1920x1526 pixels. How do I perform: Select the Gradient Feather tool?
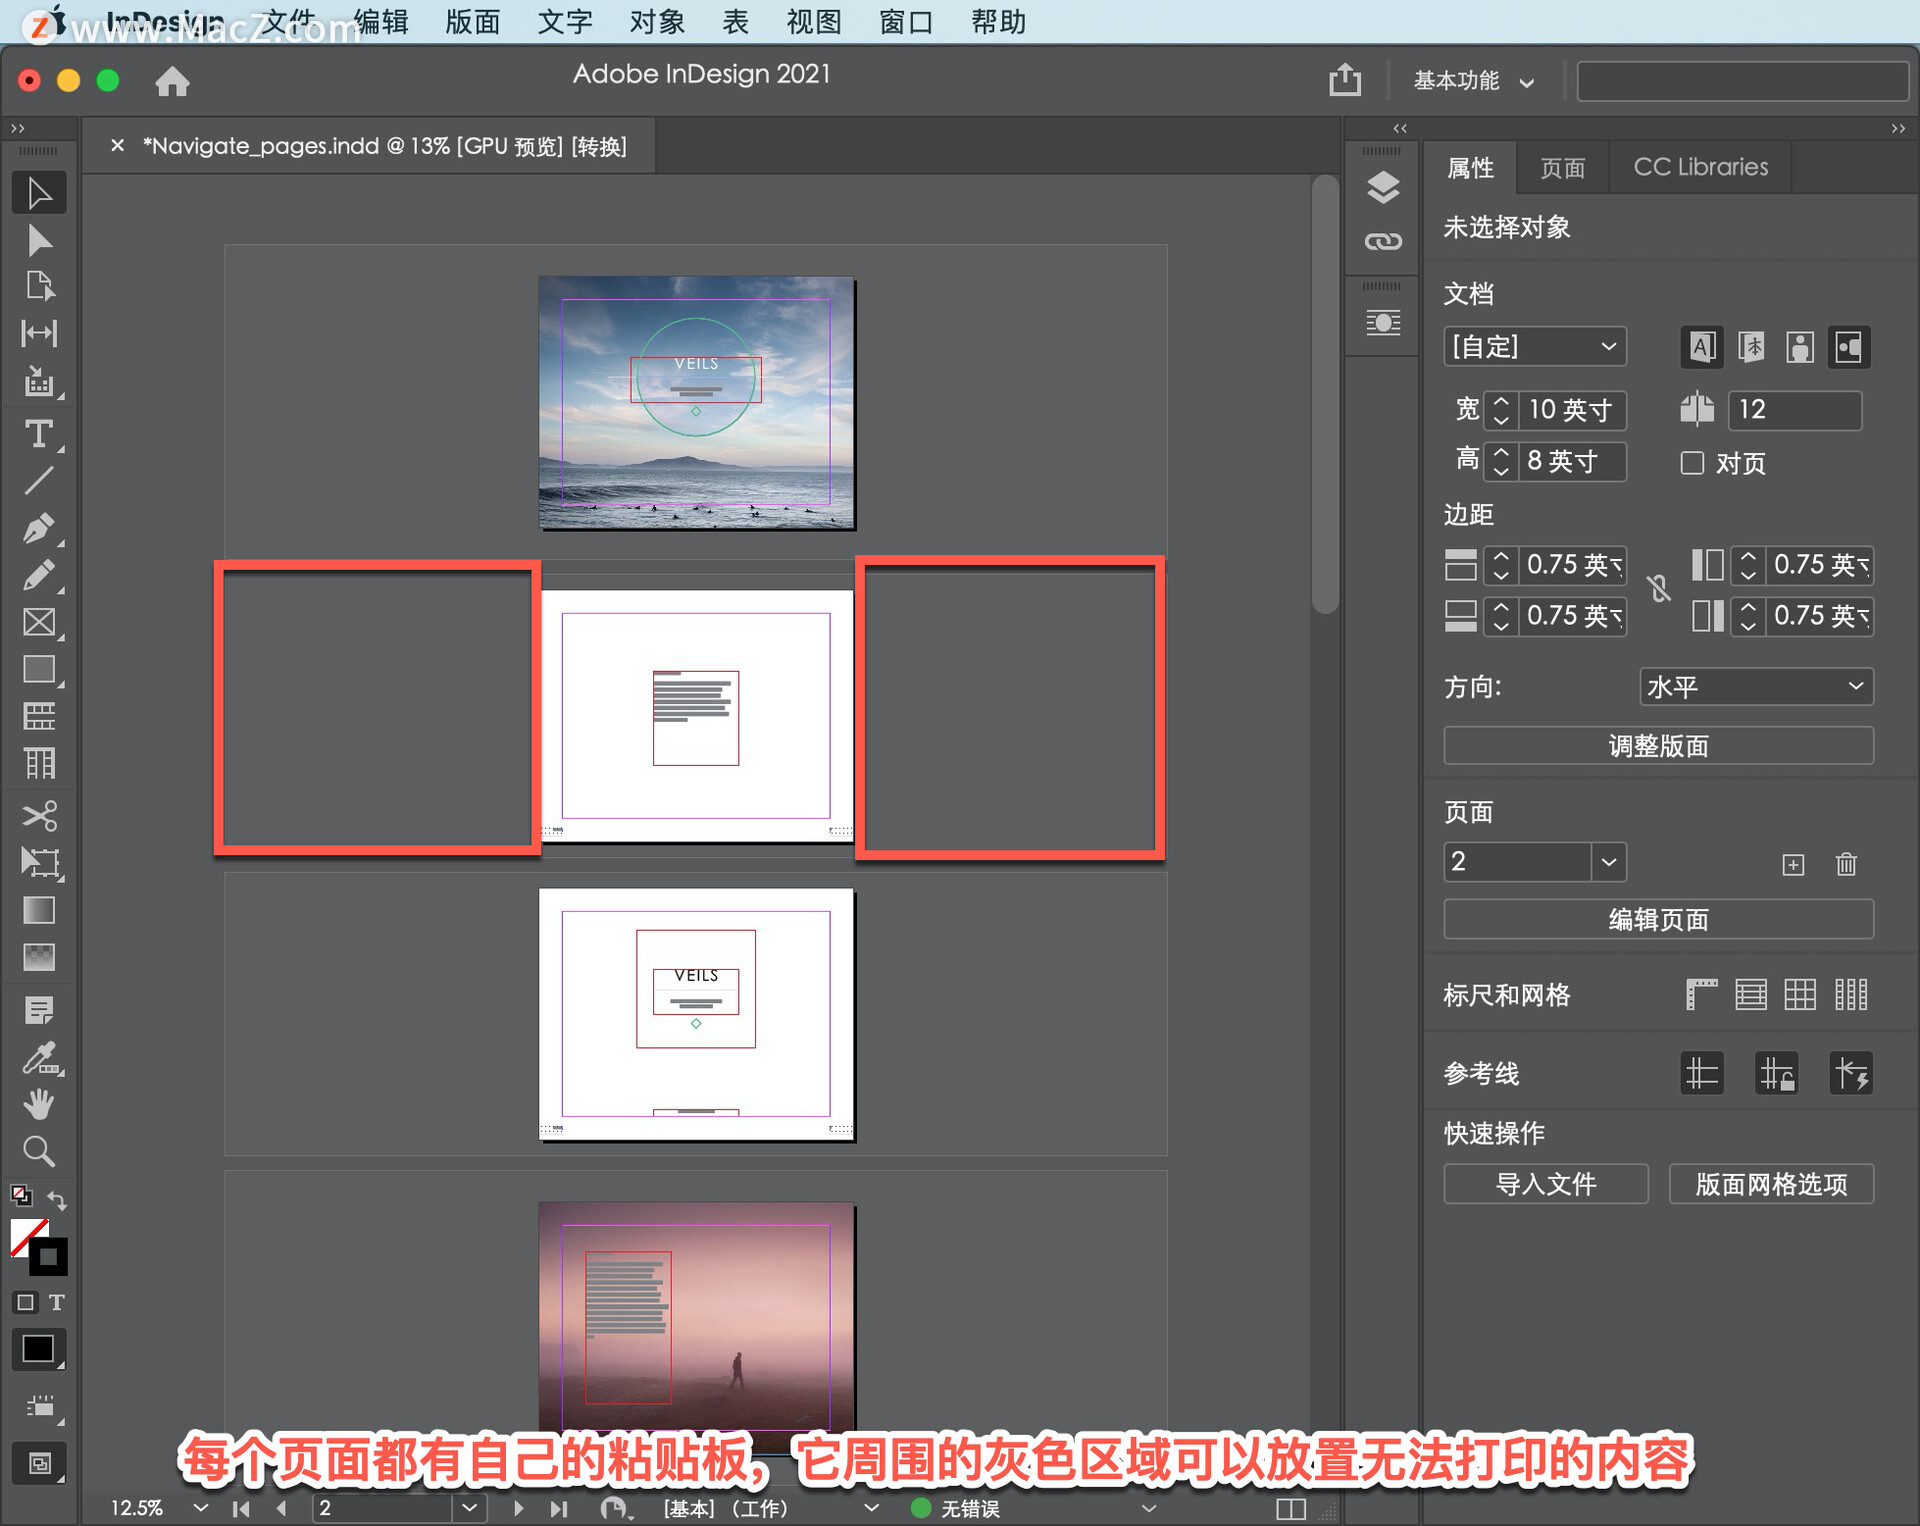coord(39,957)
